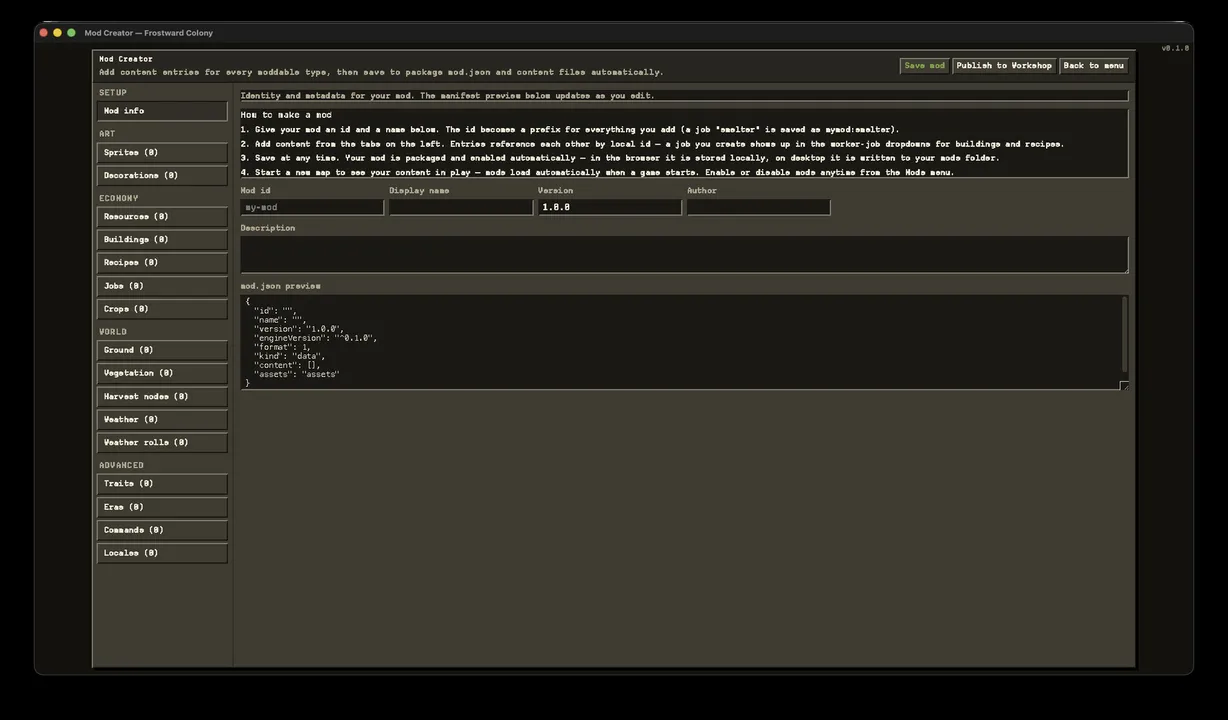
Task: Go to Resources (0) section
Action: point(162,217)
